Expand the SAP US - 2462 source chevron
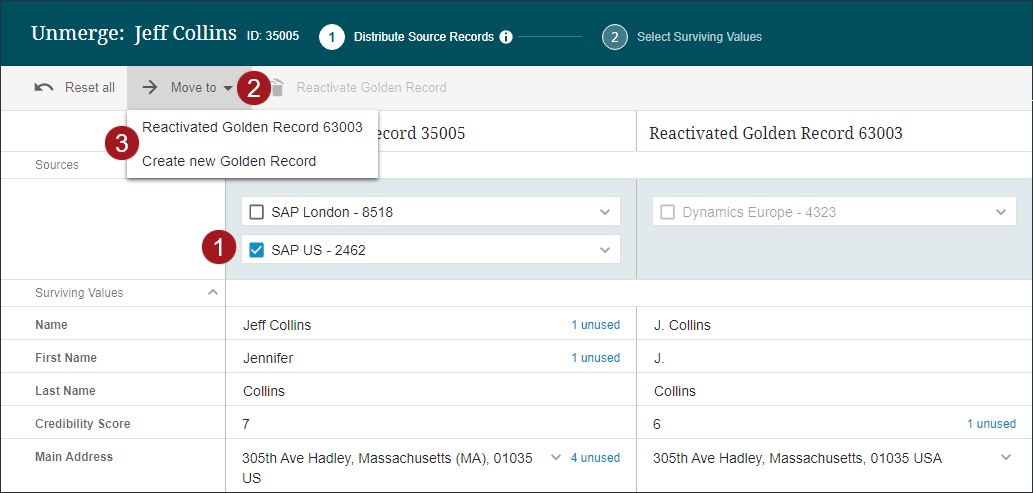 pyautogui.click(x=604, y=250)
